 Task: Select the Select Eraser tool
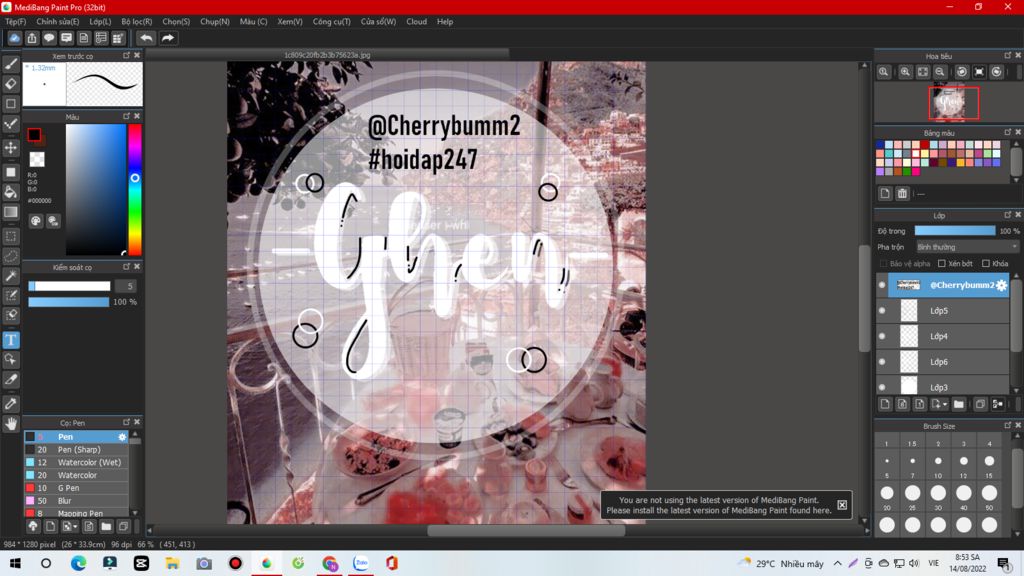coord(11,315)
